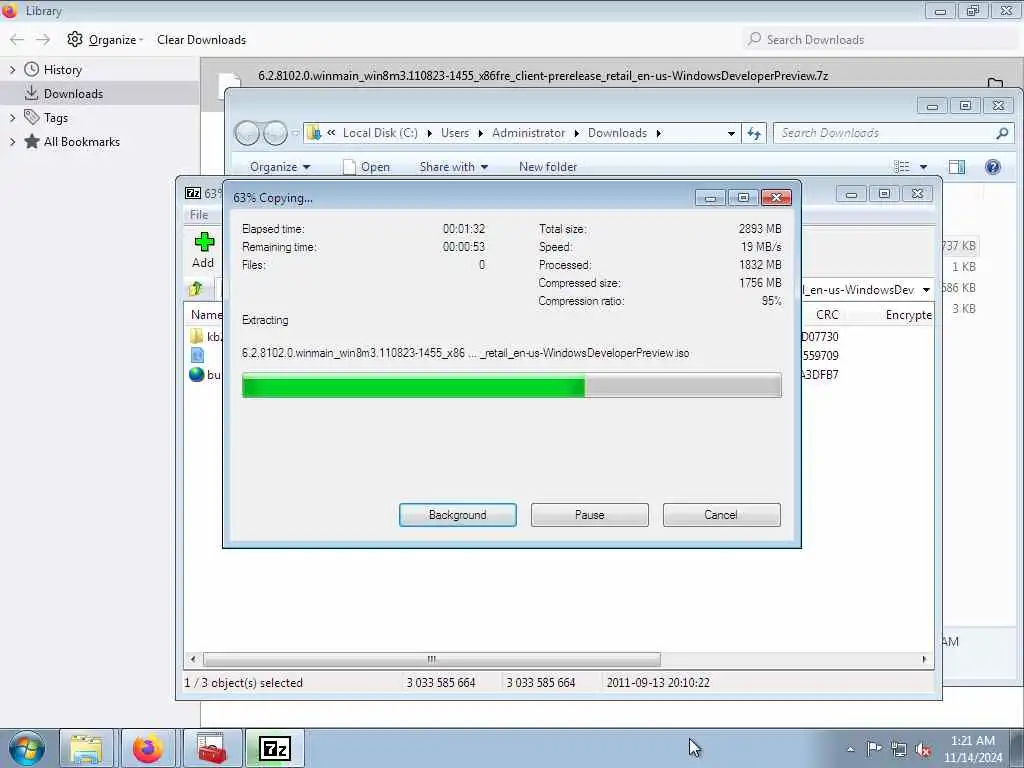Pause the extraction

click(x=590, y=515)
